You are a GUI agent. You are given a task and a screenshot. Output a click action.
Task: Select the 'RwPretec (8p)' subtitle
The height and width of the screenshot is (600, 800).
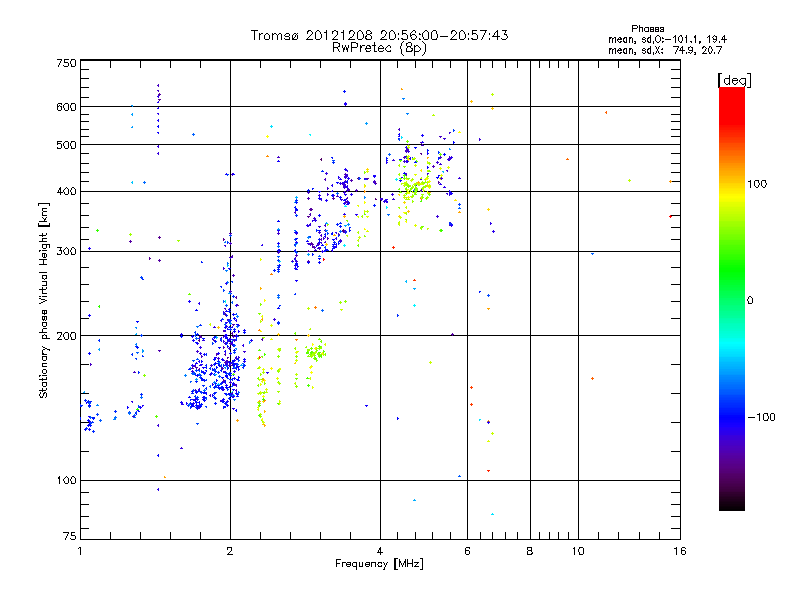(379, 48)
